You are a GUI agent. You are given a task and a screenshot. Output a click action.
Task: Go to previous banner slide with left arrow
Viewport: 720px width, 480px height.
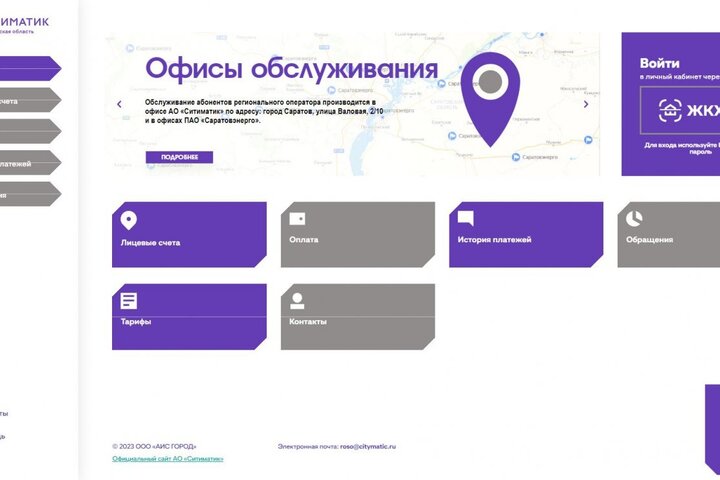coord(120,104)
